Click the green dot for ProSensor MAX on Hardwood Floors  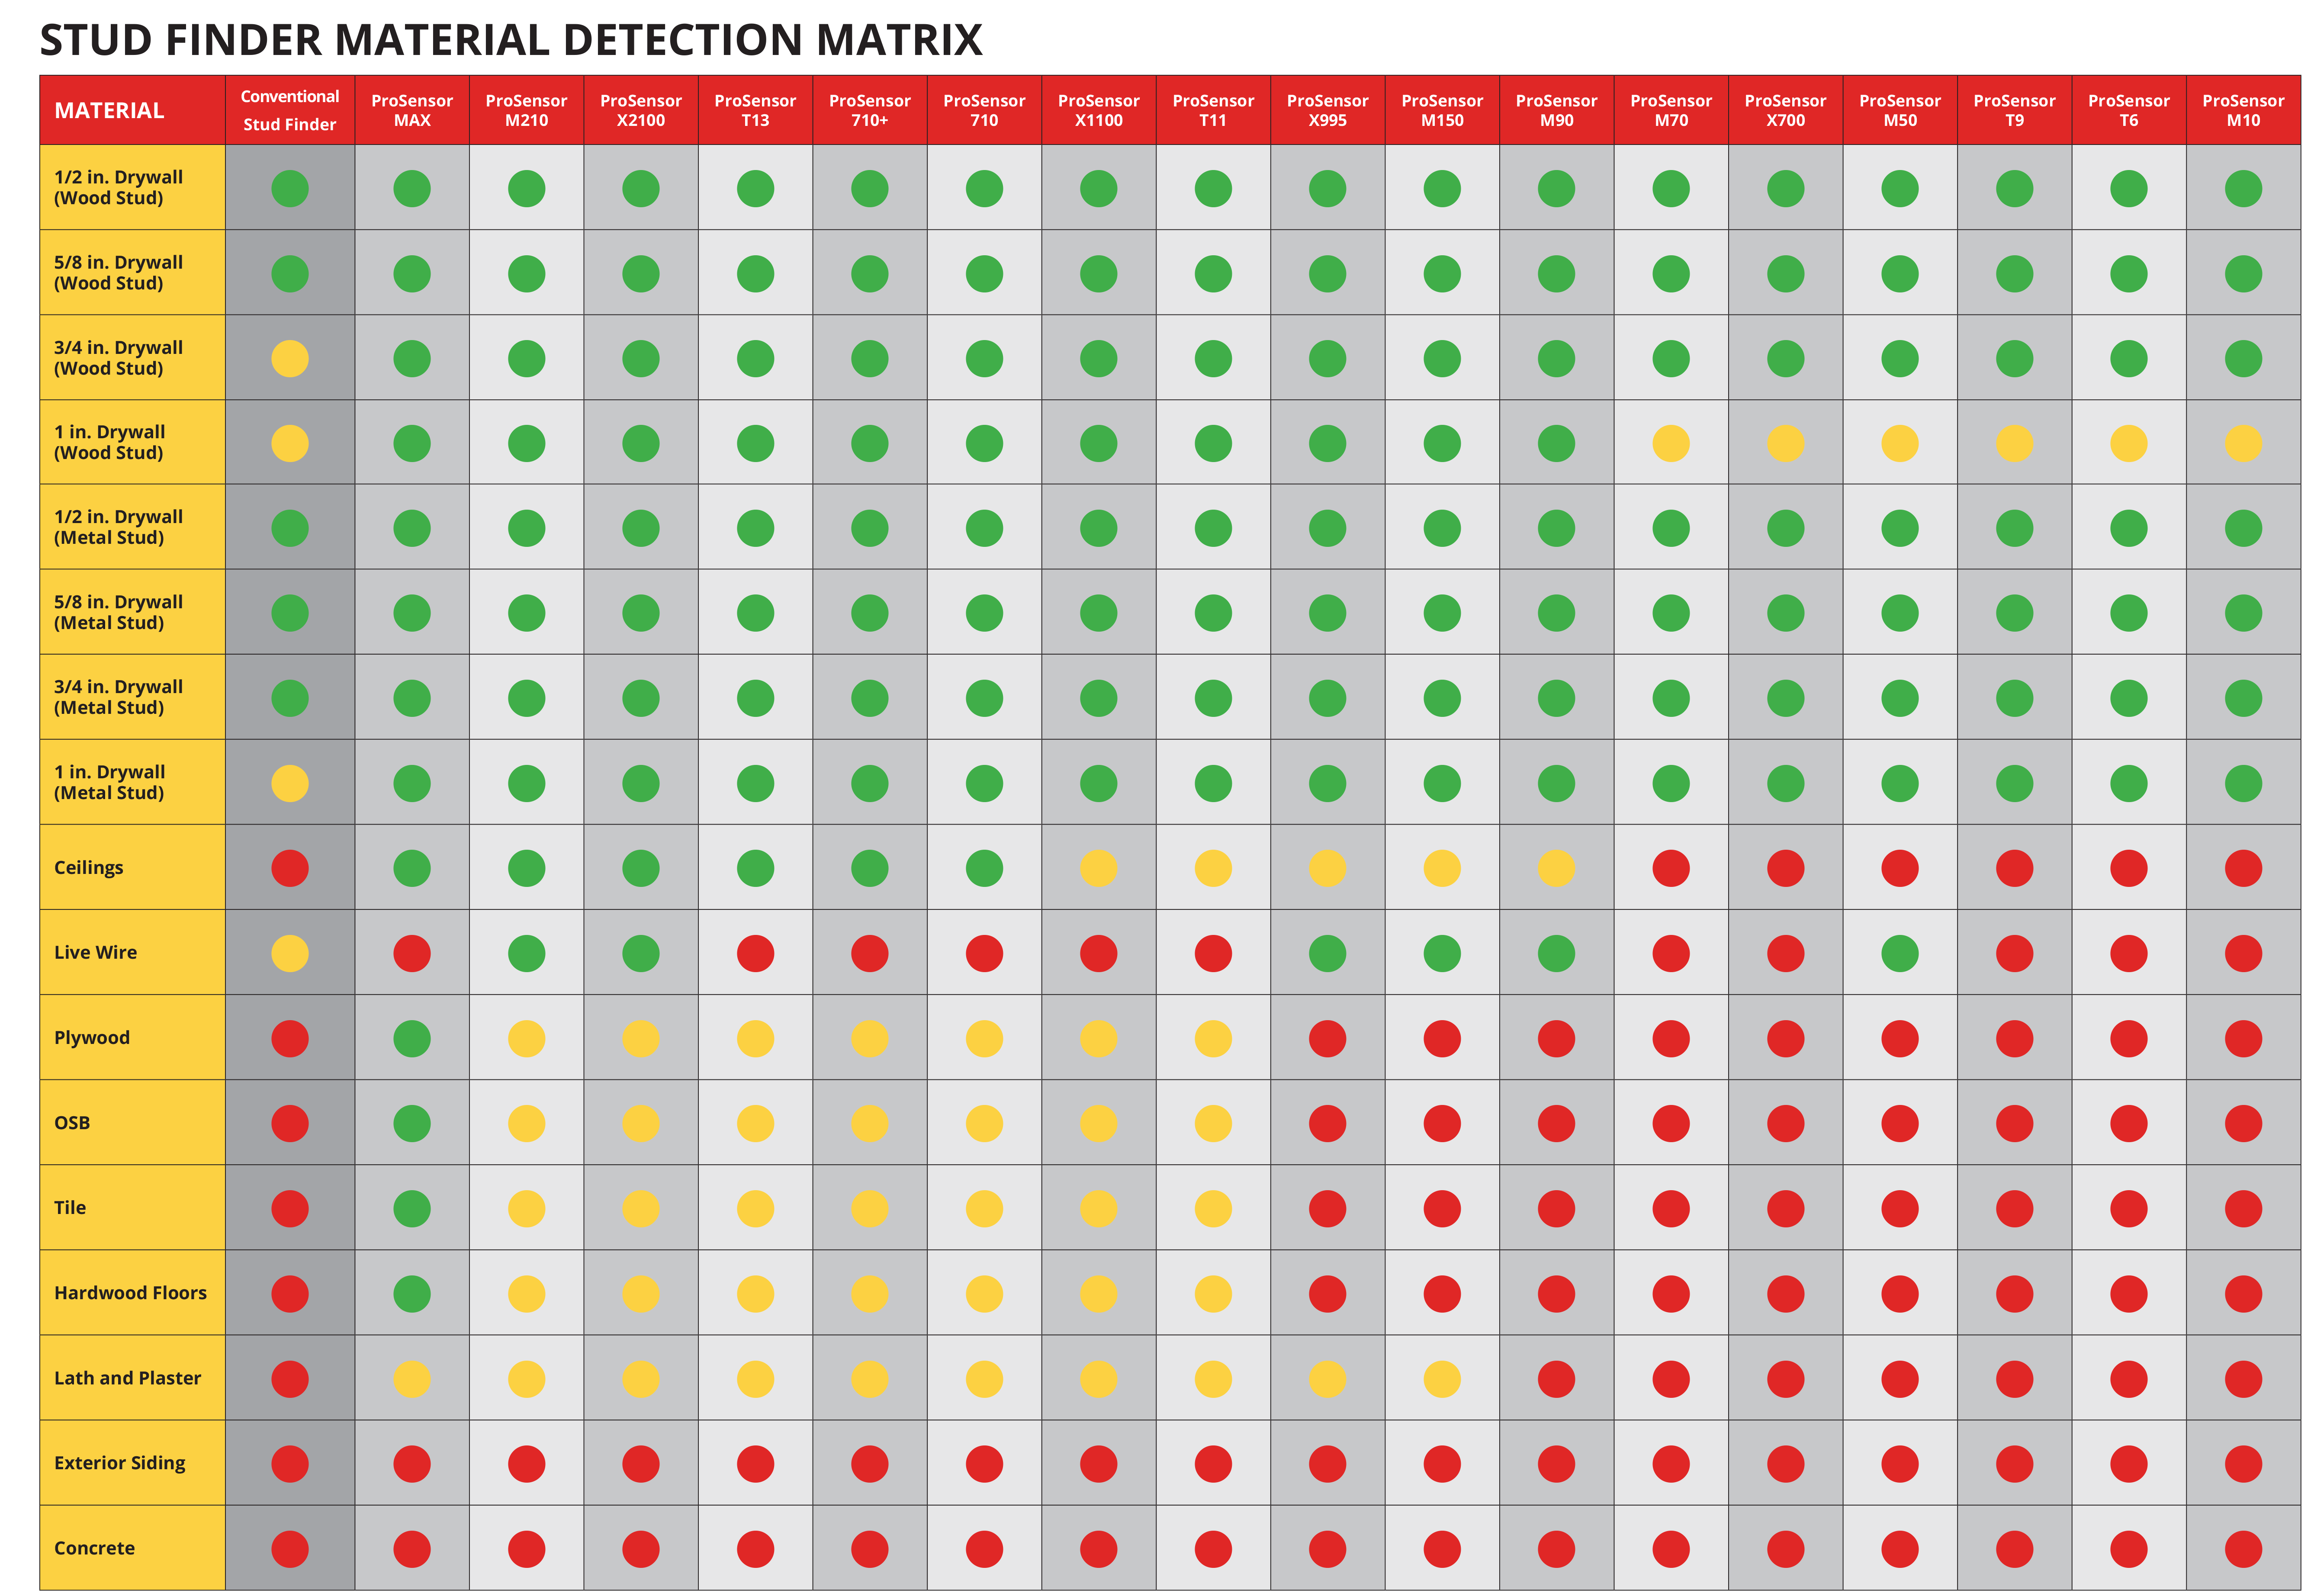coord(412,1294)
